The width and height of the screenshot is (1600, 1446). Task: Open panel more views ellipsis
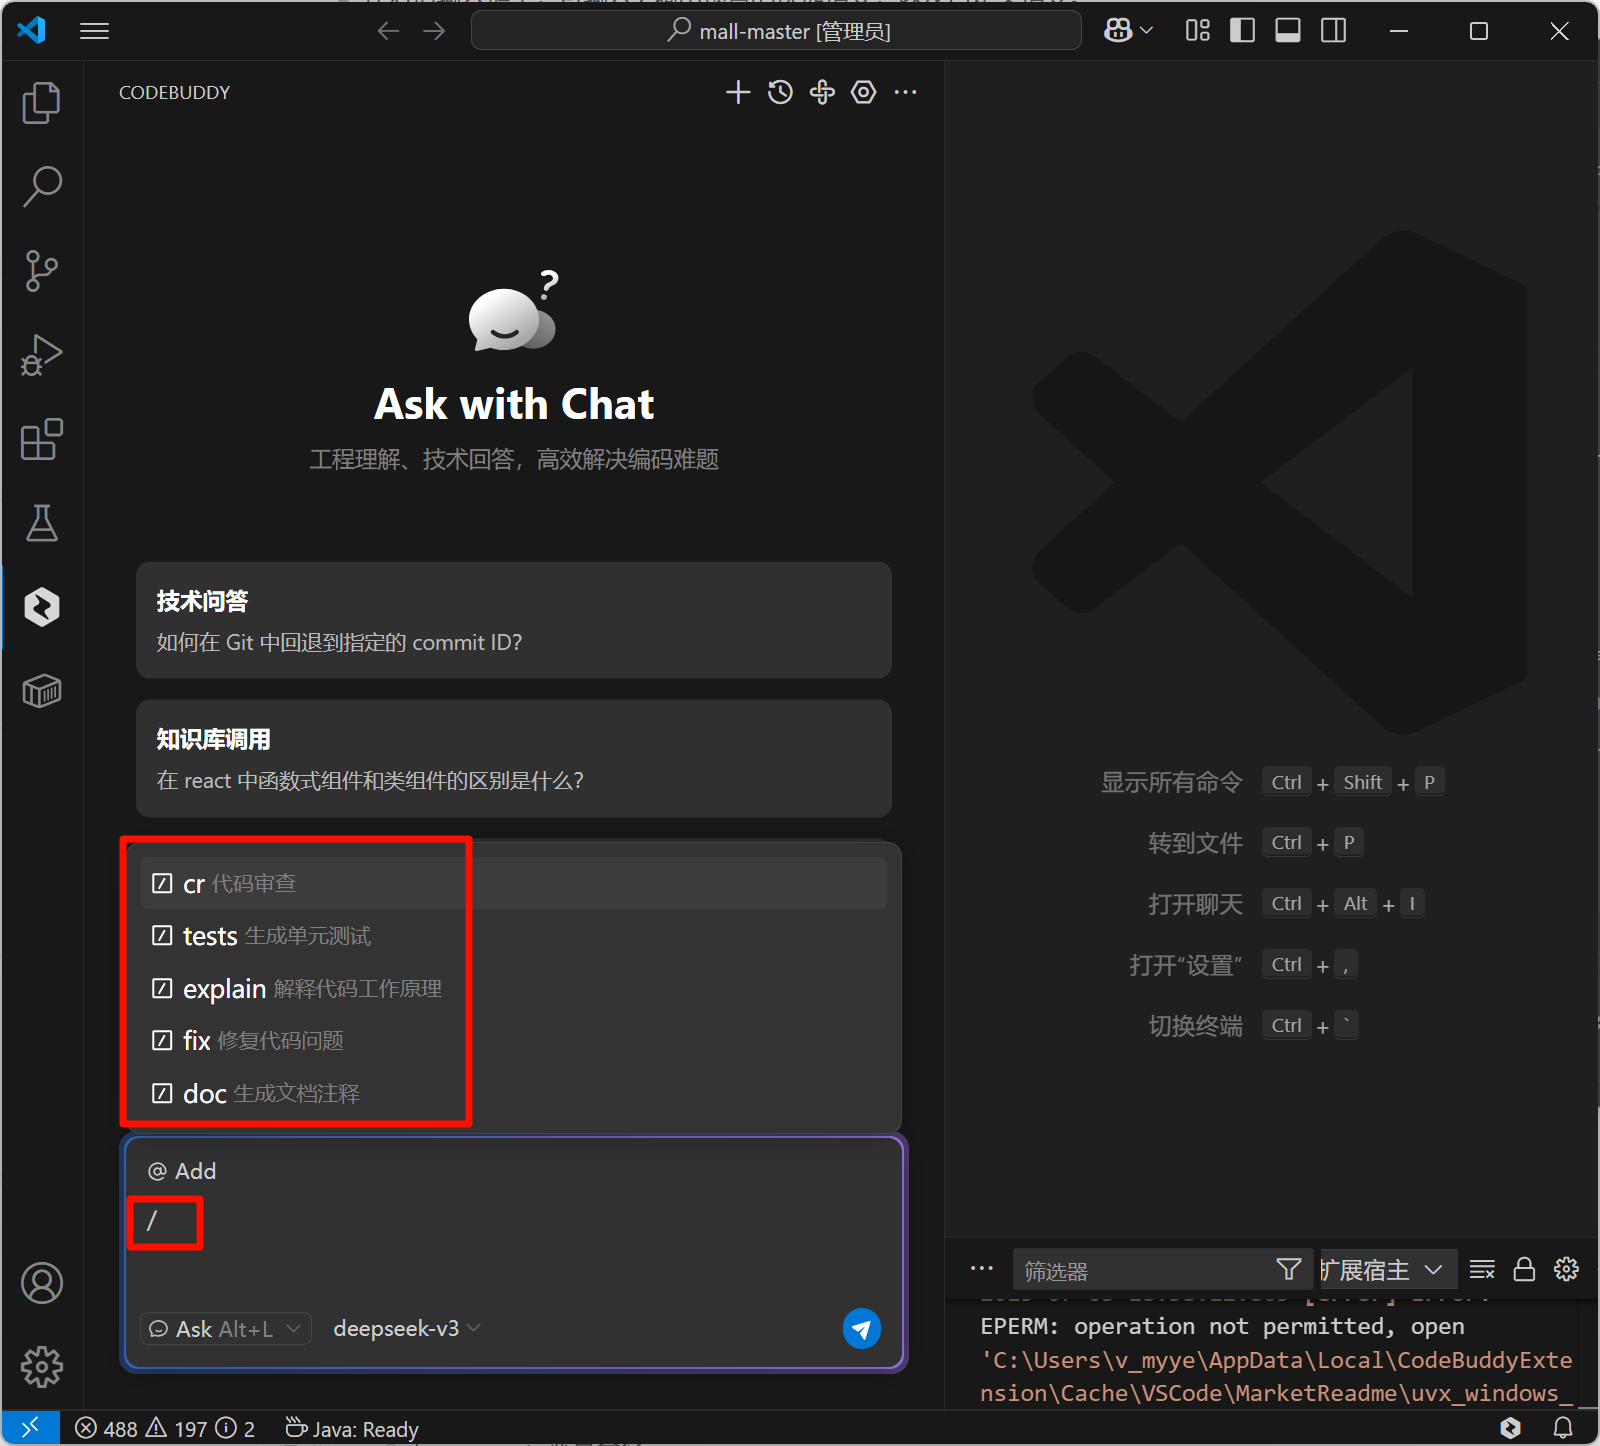click(x=982, y=1269)
